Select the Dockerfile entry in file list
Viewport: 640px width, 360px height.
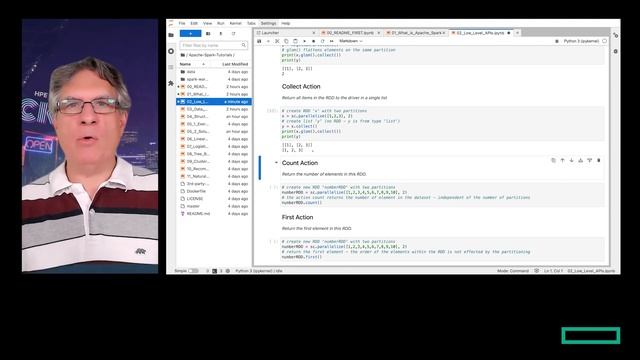tap(214, 191)
